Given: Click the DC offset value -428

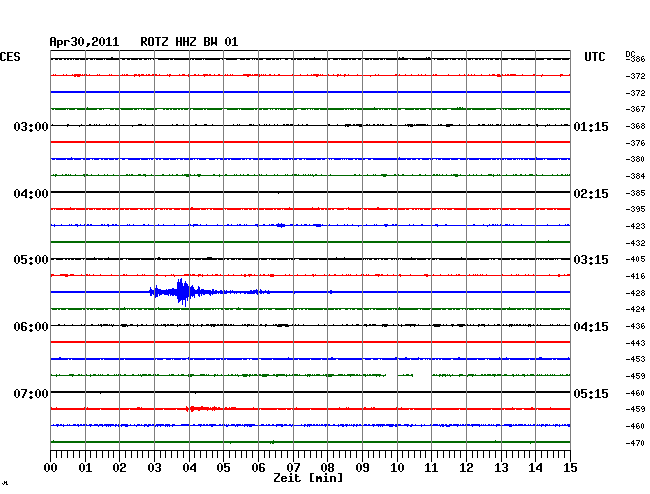Looking at the screenshot, I should click(635, 293).
